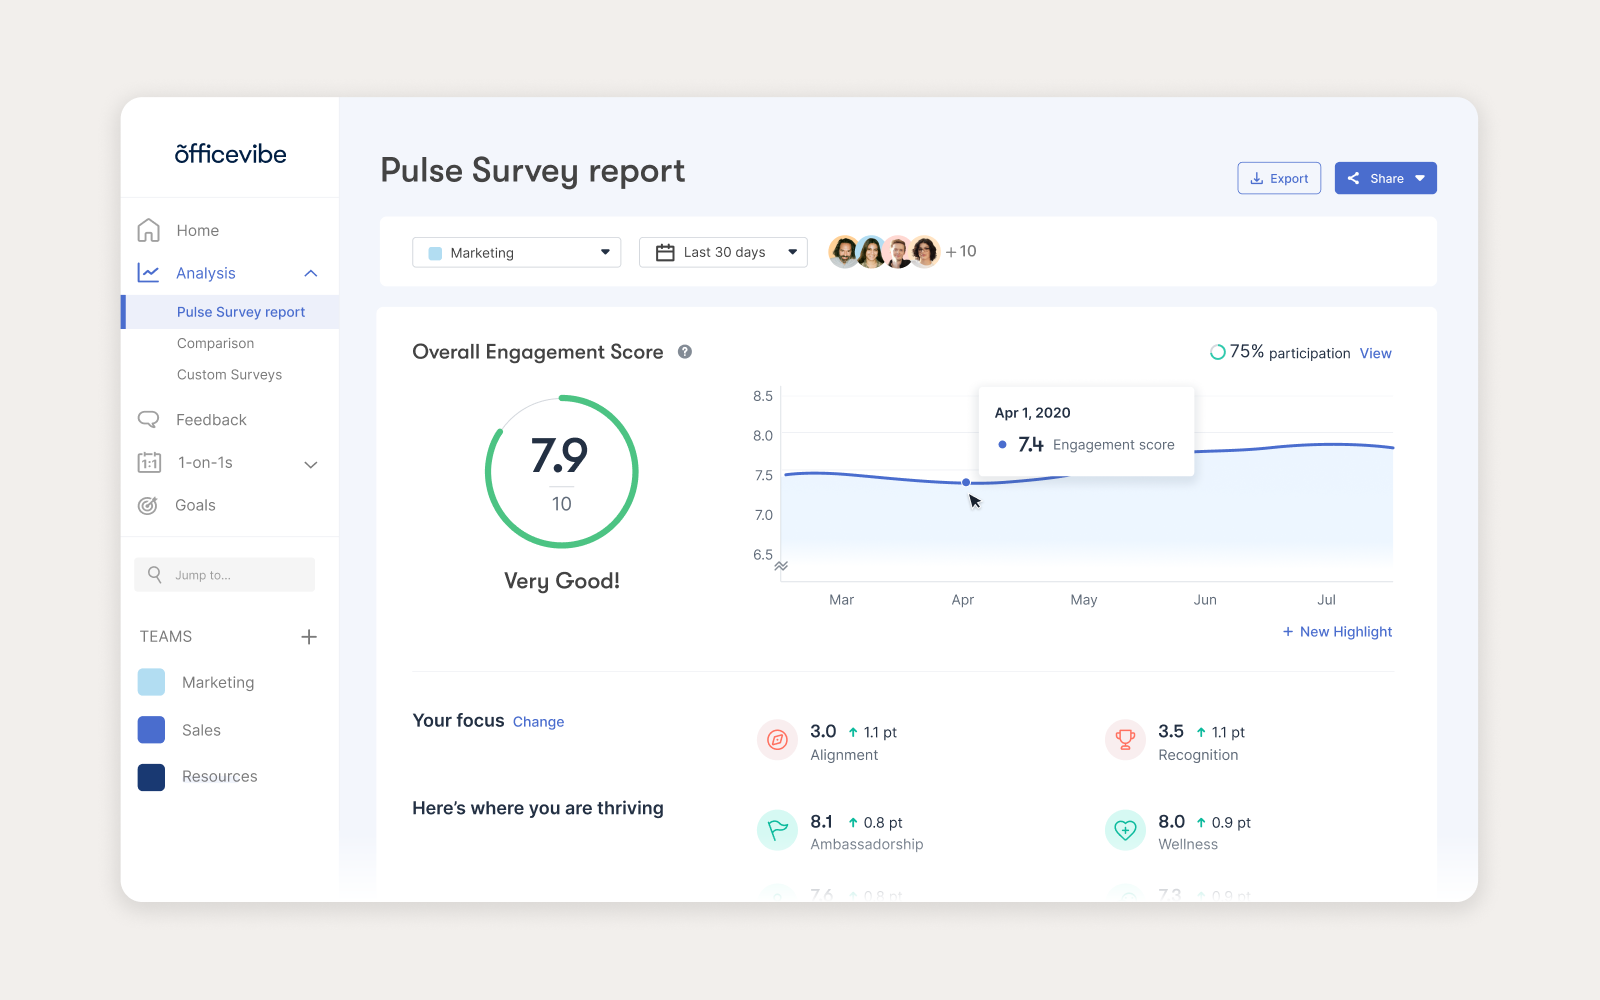Click the Jump to search field
This screenshot has width=1600, height=1000.
(225, 575)
